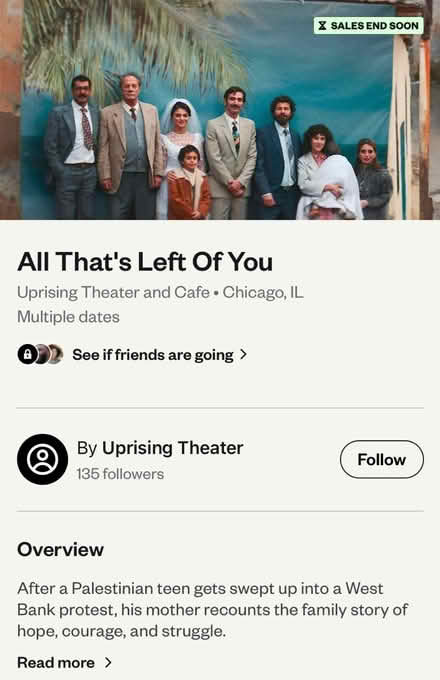Click the second friend avatar circle
Image resolution: width=440 pixels, height=680 pixels.
click(41, 354)
